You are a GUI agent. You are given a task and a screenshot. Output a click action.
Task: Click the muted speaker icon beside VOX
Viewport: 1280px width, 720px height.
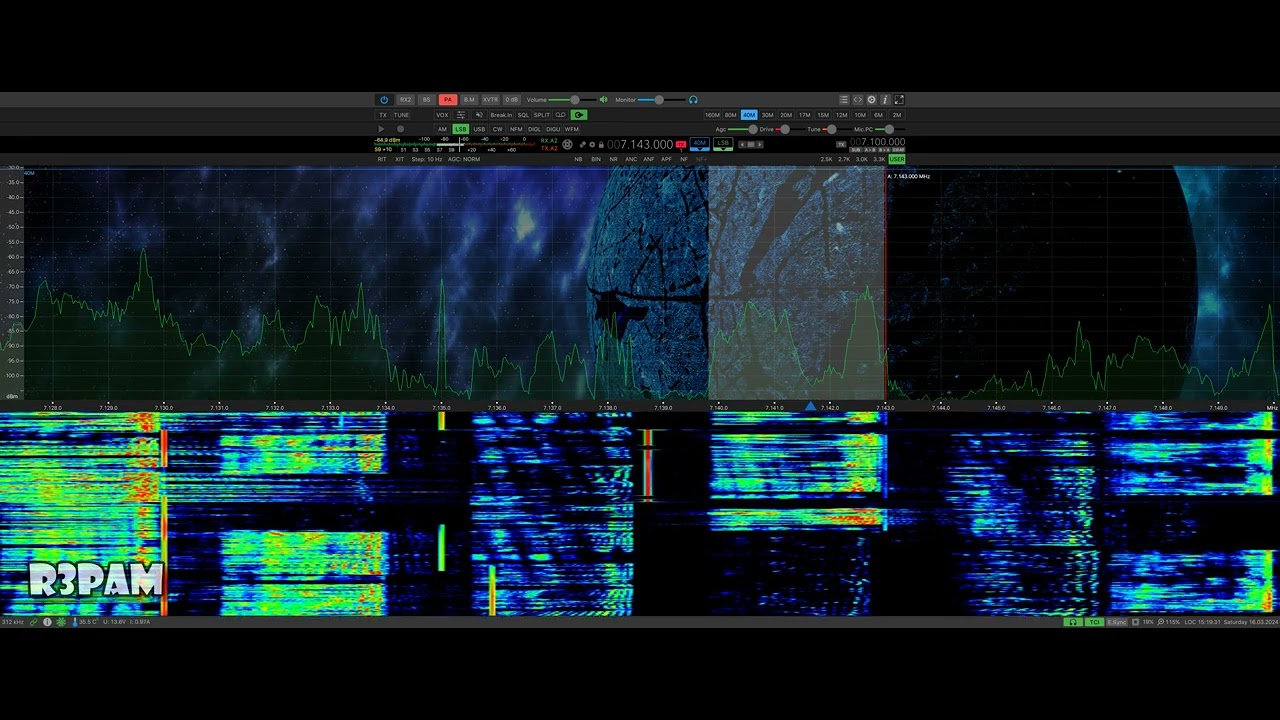[x=479, y=115]
